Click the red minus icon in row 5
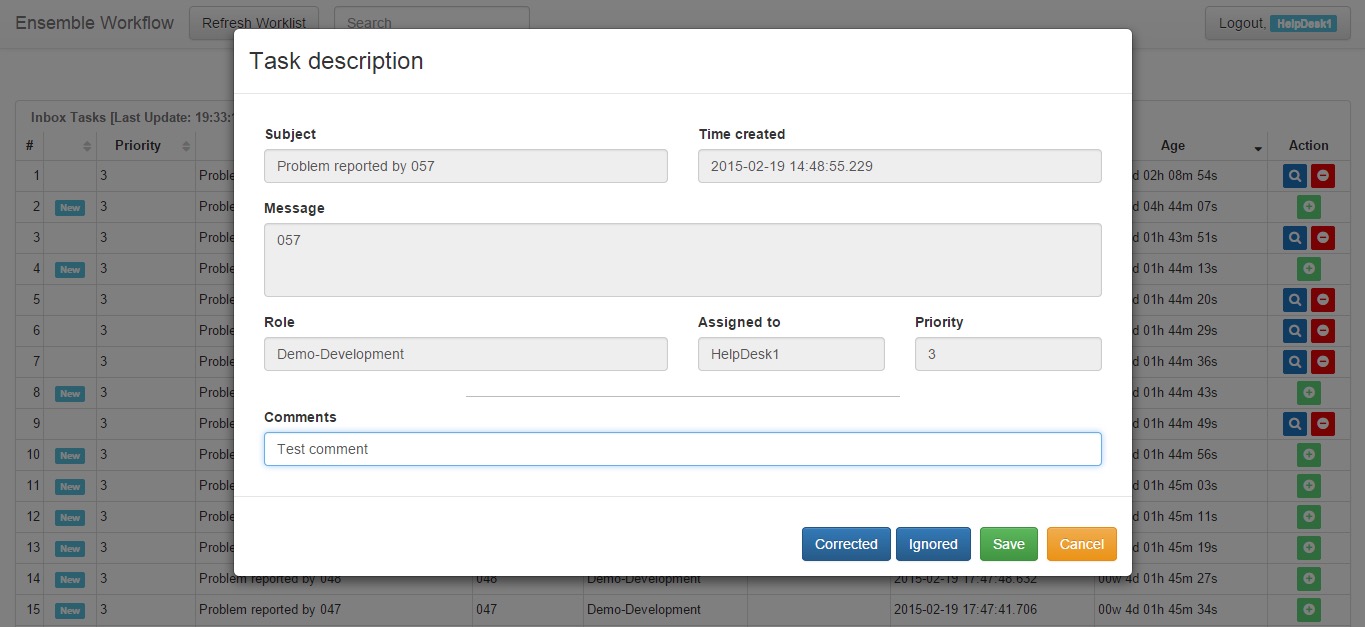 tap(1323, 300)
